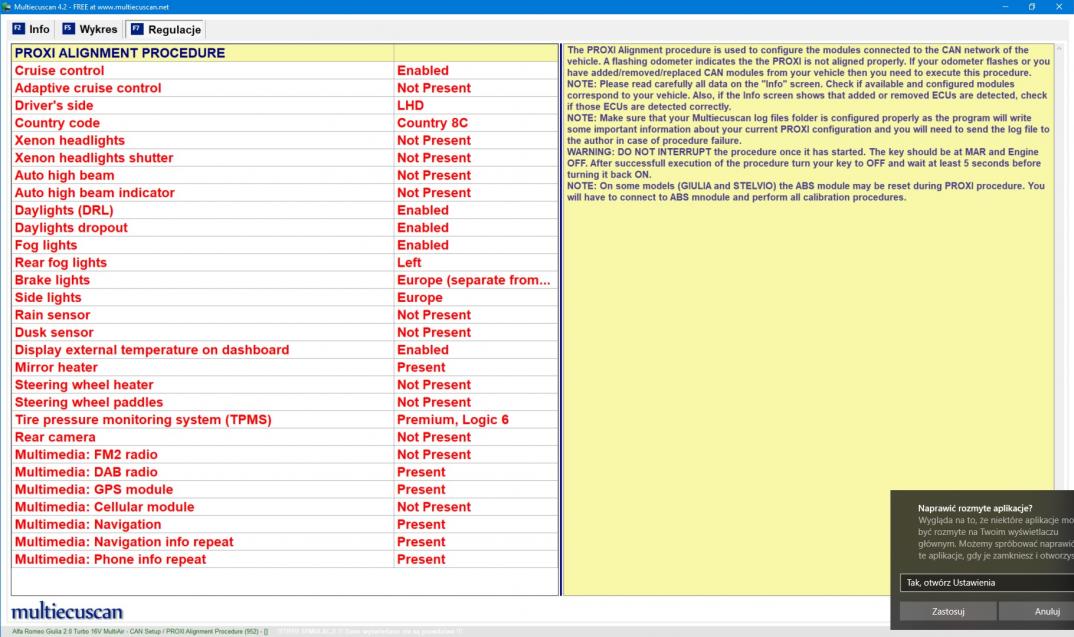Switch to the Wykres tab
The width and height of the screenshot is (1074, 637).
[x=90, y=29]
